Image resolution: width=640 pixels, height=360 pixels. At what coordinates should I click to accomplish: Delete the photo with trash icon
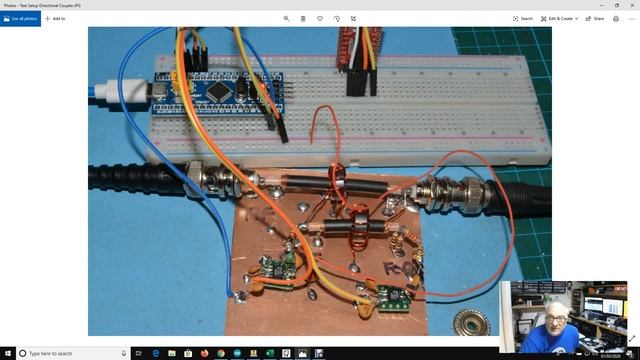tap(303, 19)
